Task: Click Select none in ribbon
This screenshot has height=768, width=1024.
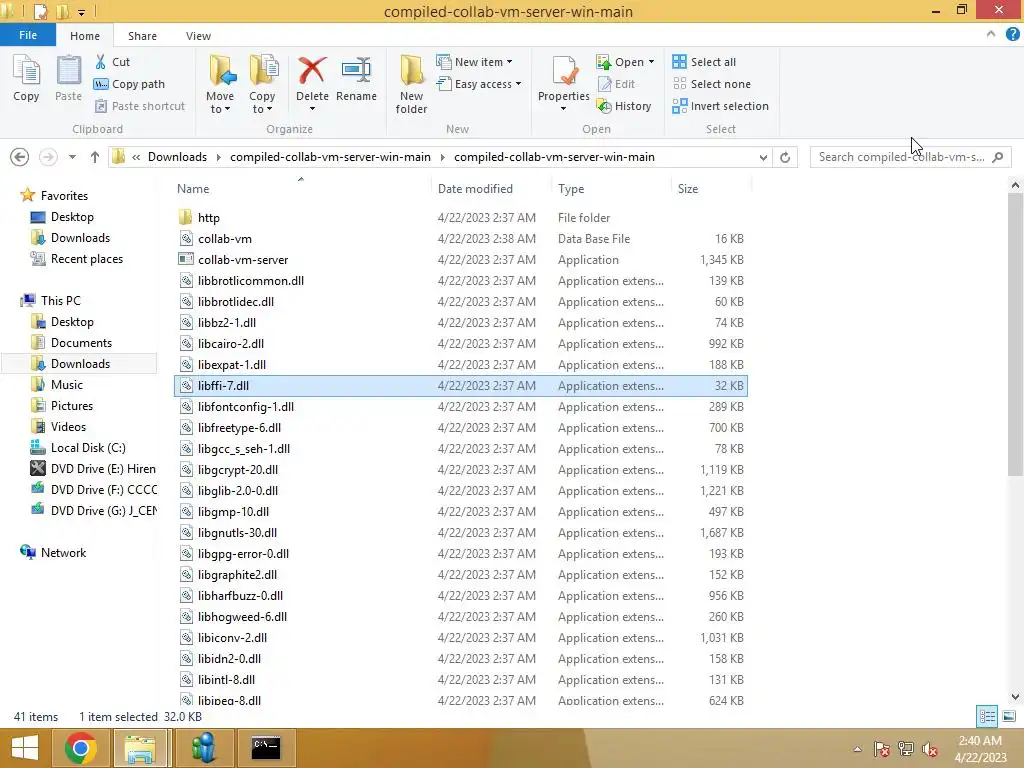Action: (x=712, y=84)
